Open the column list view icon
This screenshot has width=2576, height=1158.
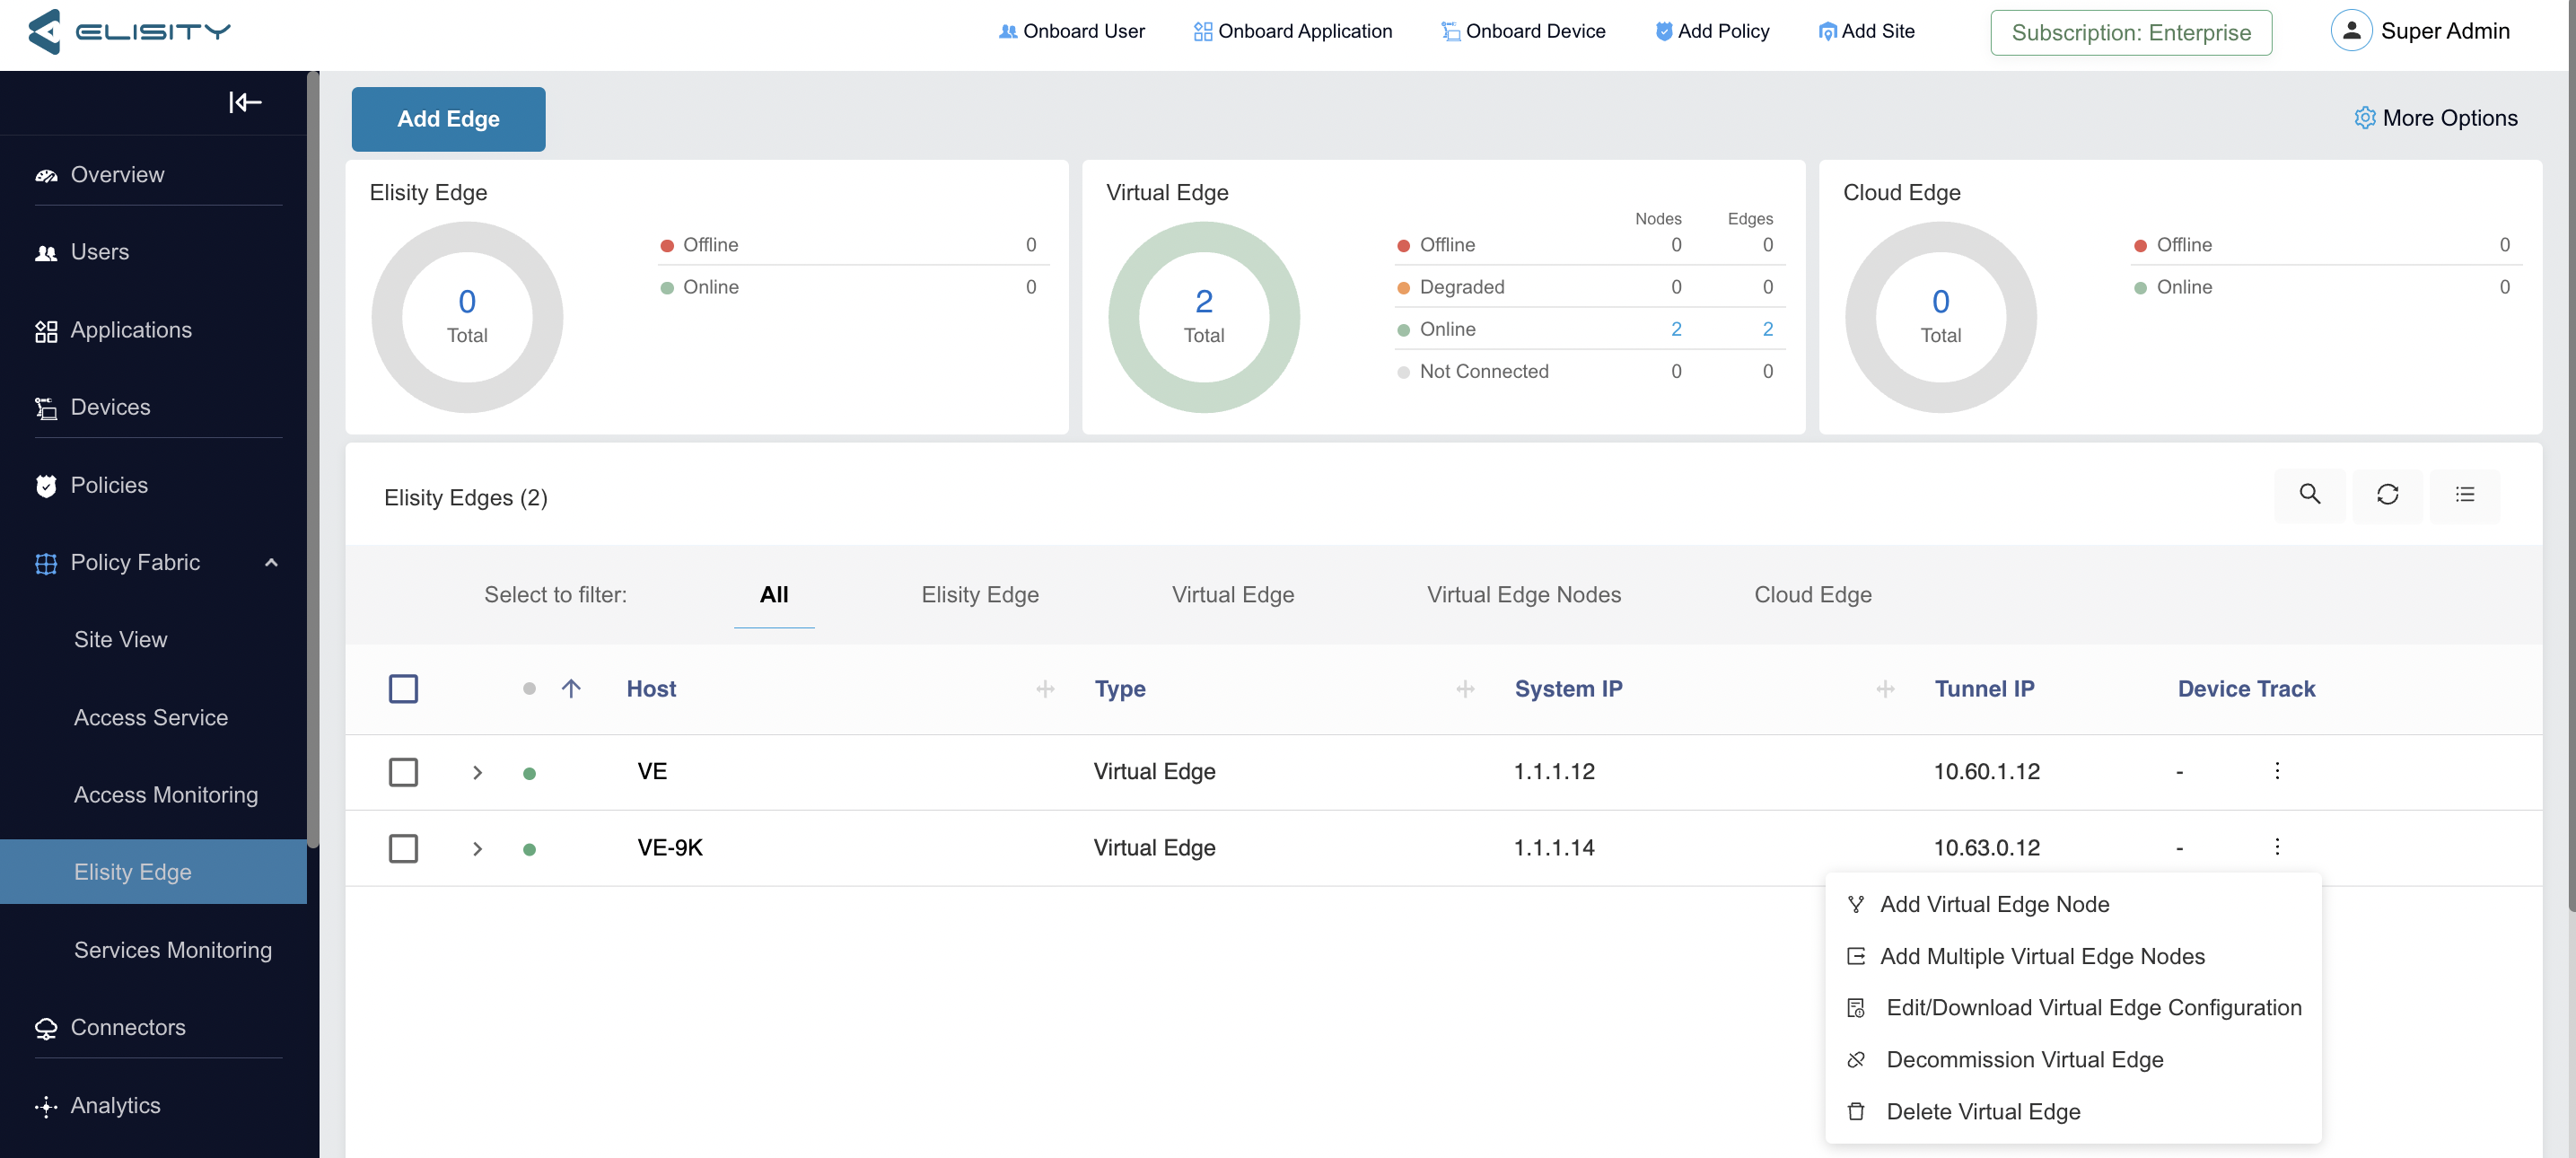coord(2465,495)
